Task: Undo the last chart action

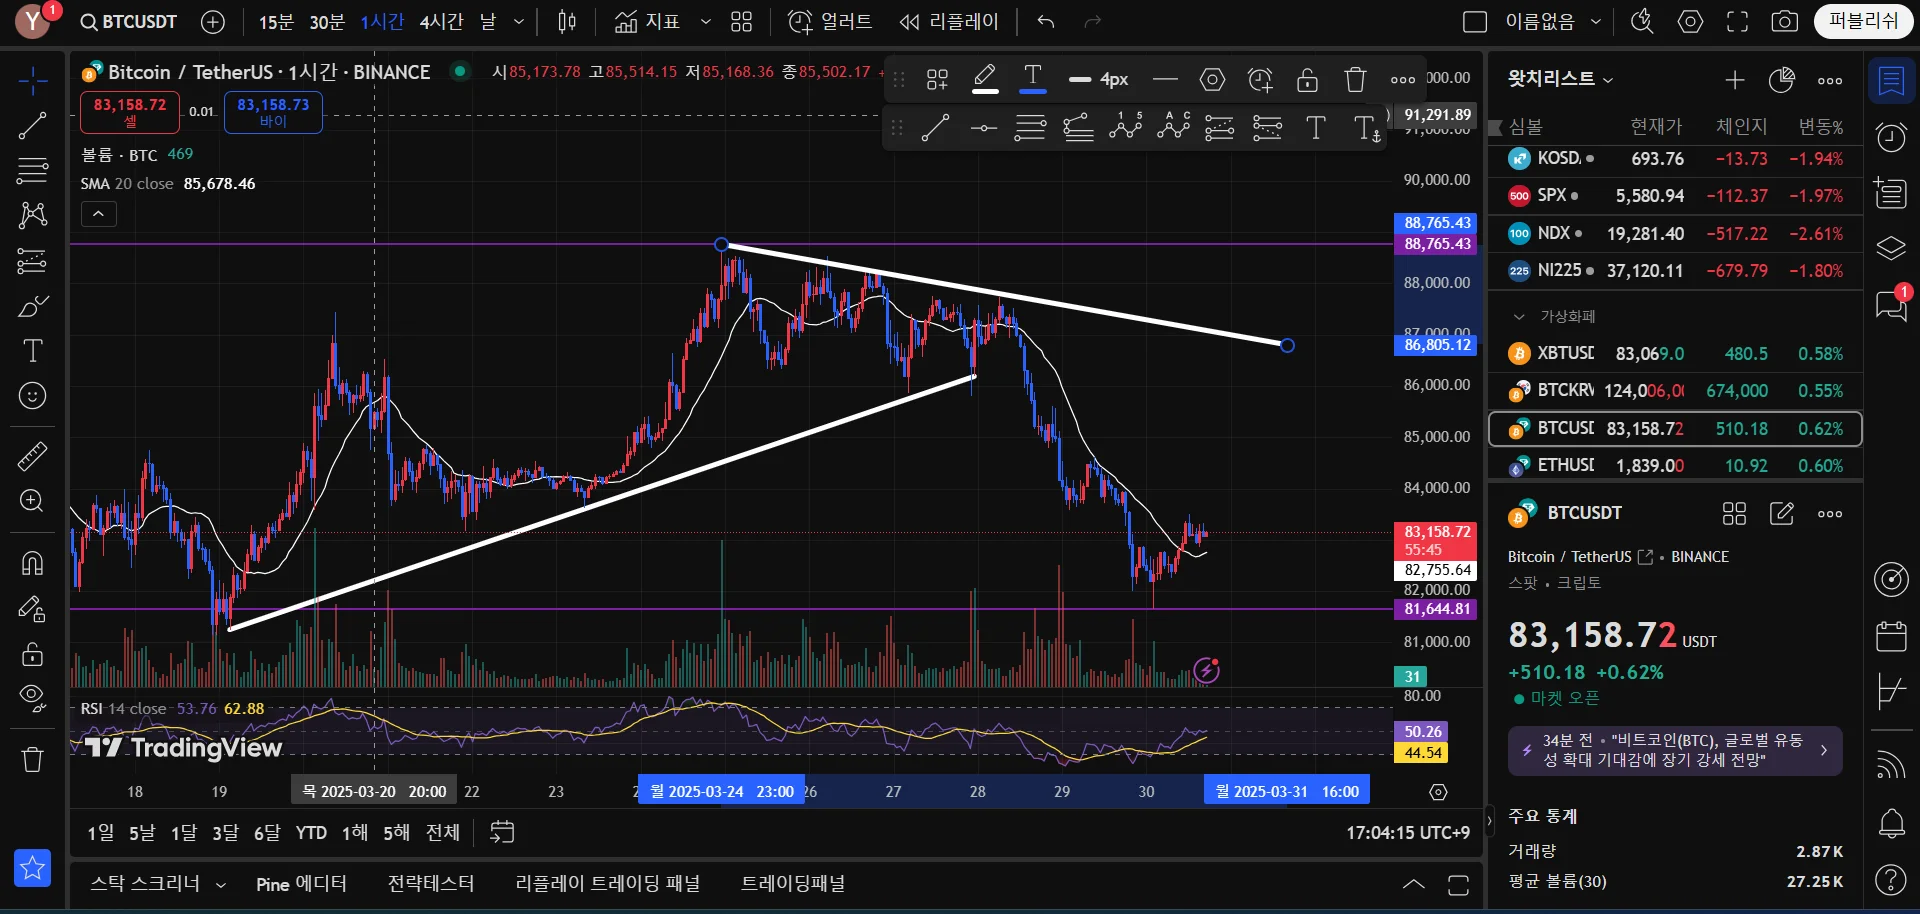Action: tap(1046, 22)
